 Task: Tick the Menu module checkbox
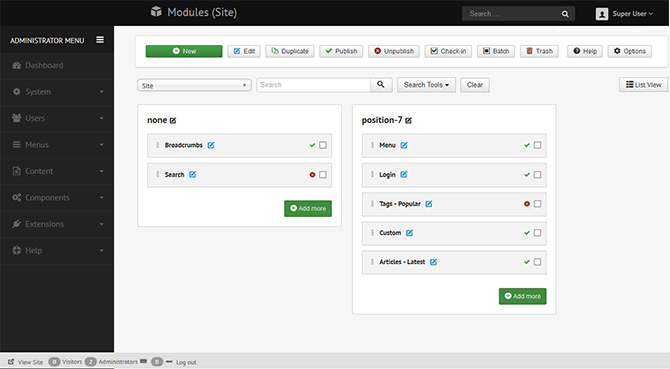[x=538, y=145]
